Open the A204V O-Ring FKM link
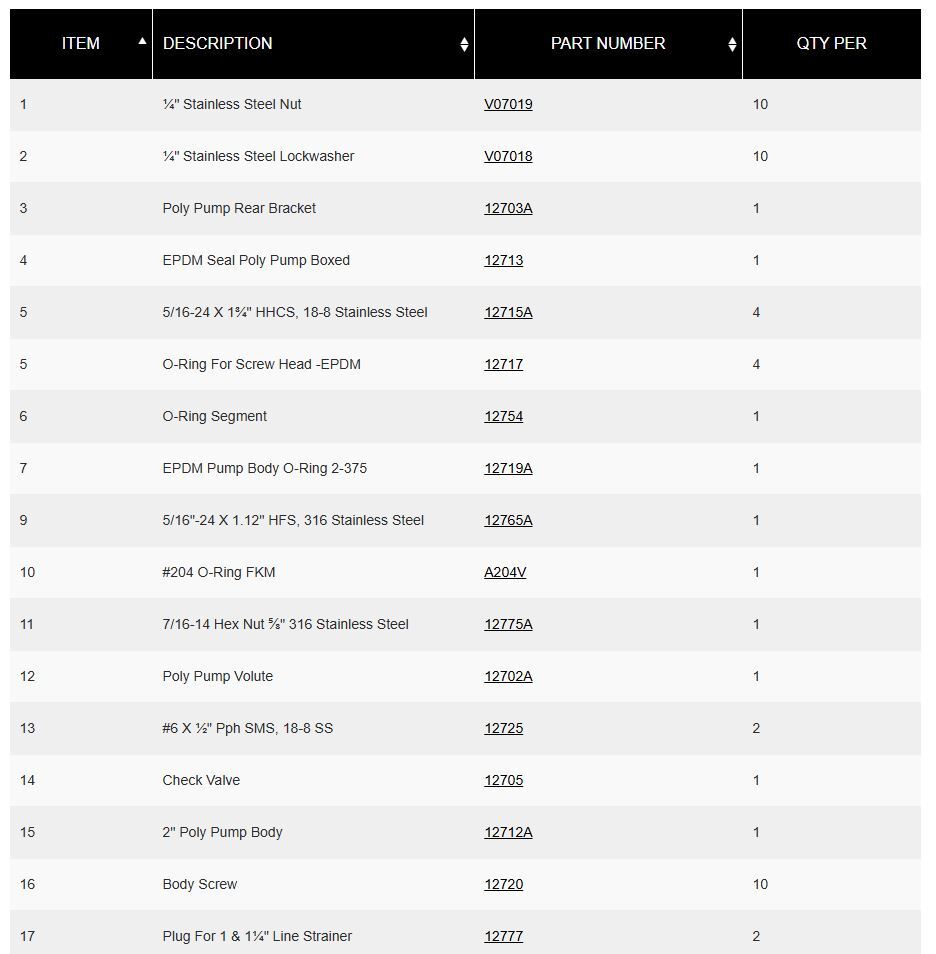Screen dimensions: 936x954 [x=506, y=572]
